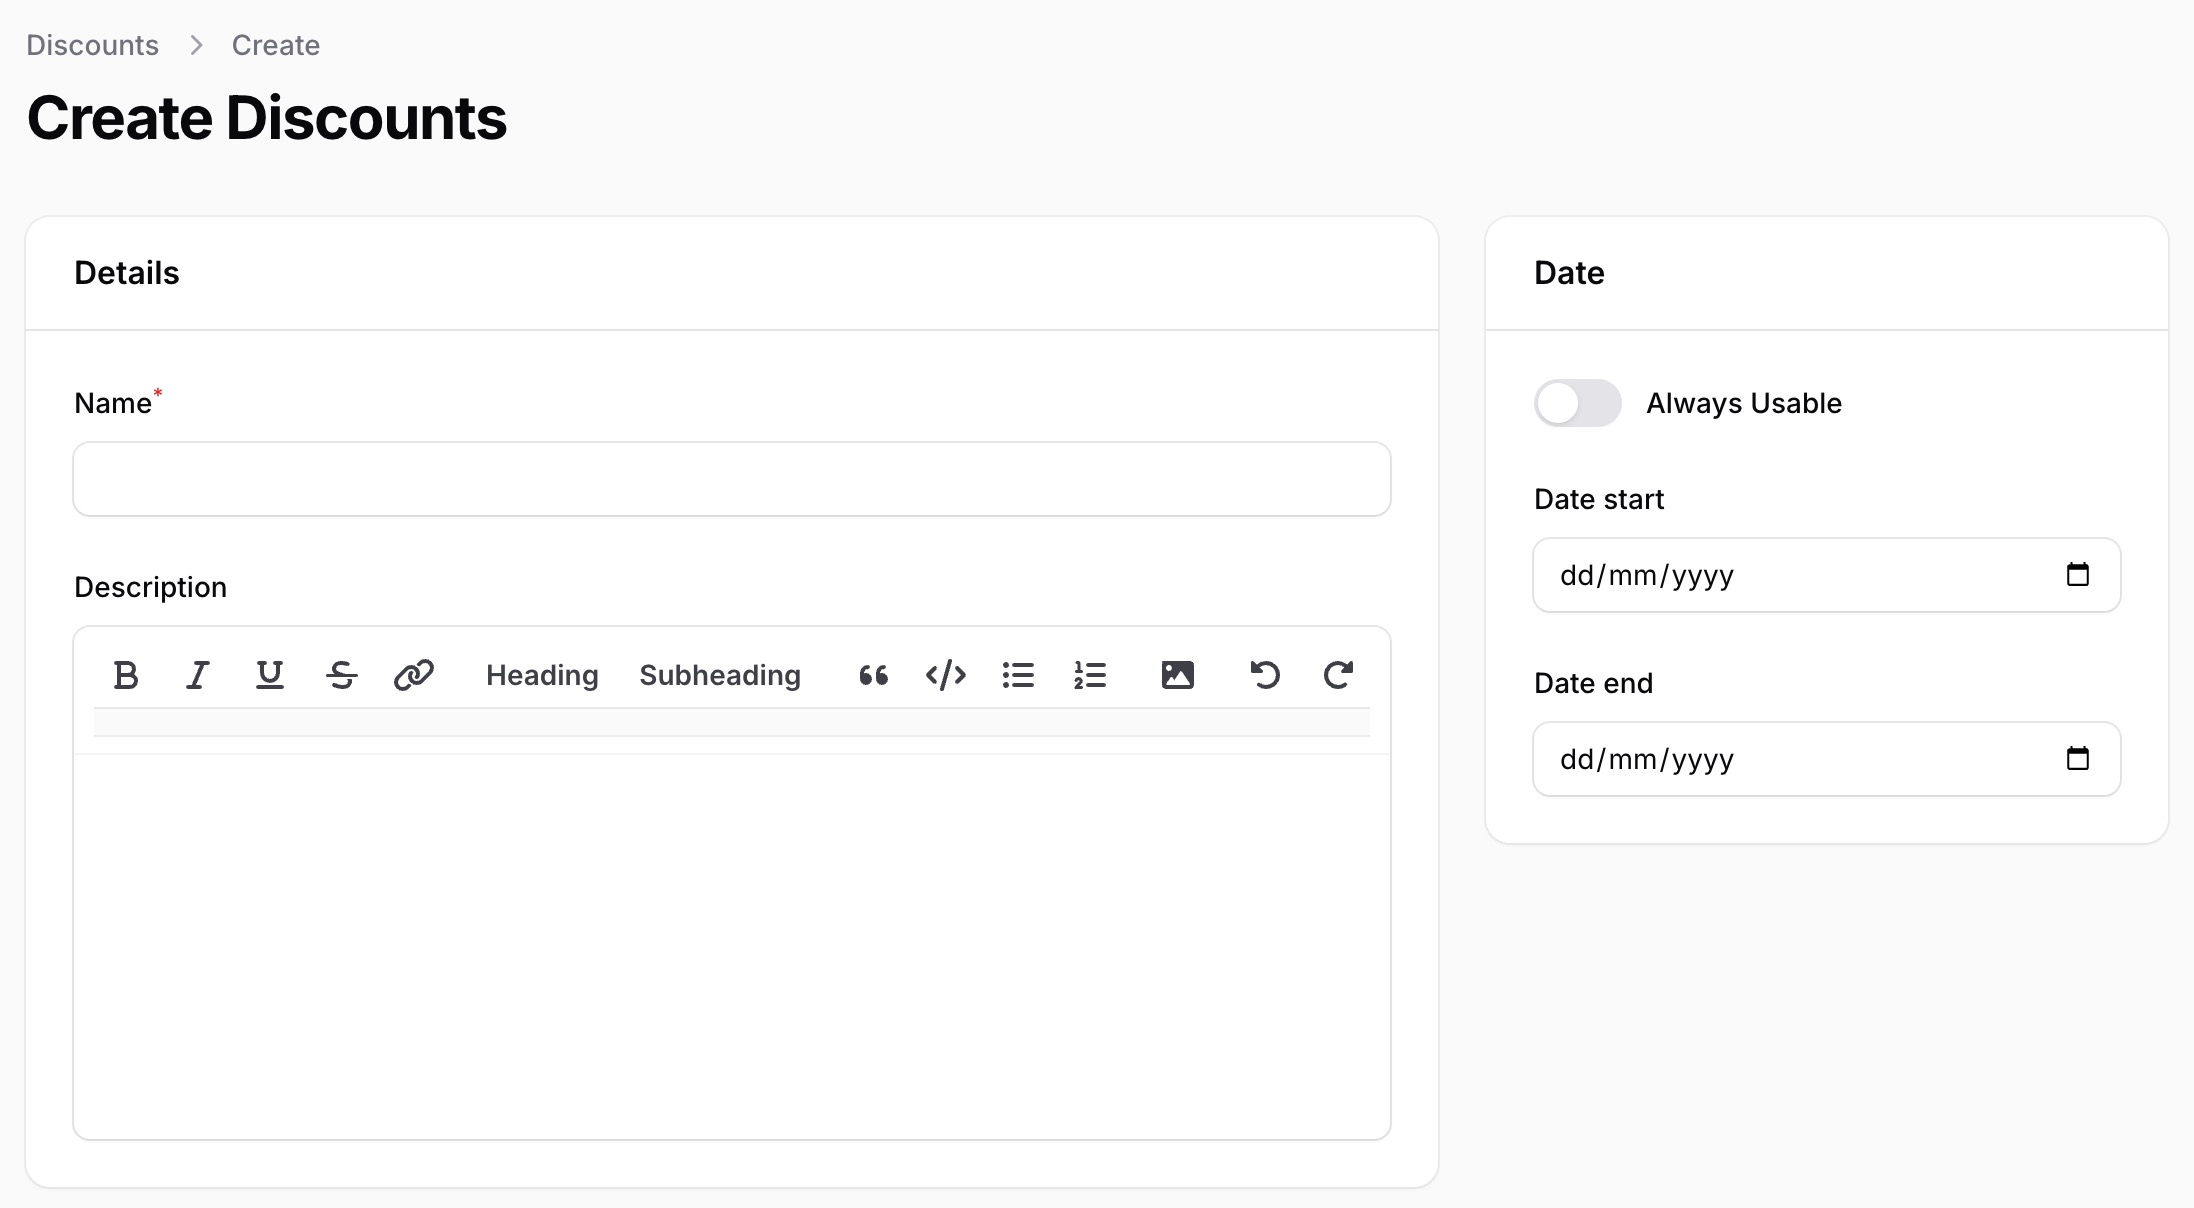Redo the last edit in Description
The width and height of the screenshot is (2194, 1208).
(1338, 676)
